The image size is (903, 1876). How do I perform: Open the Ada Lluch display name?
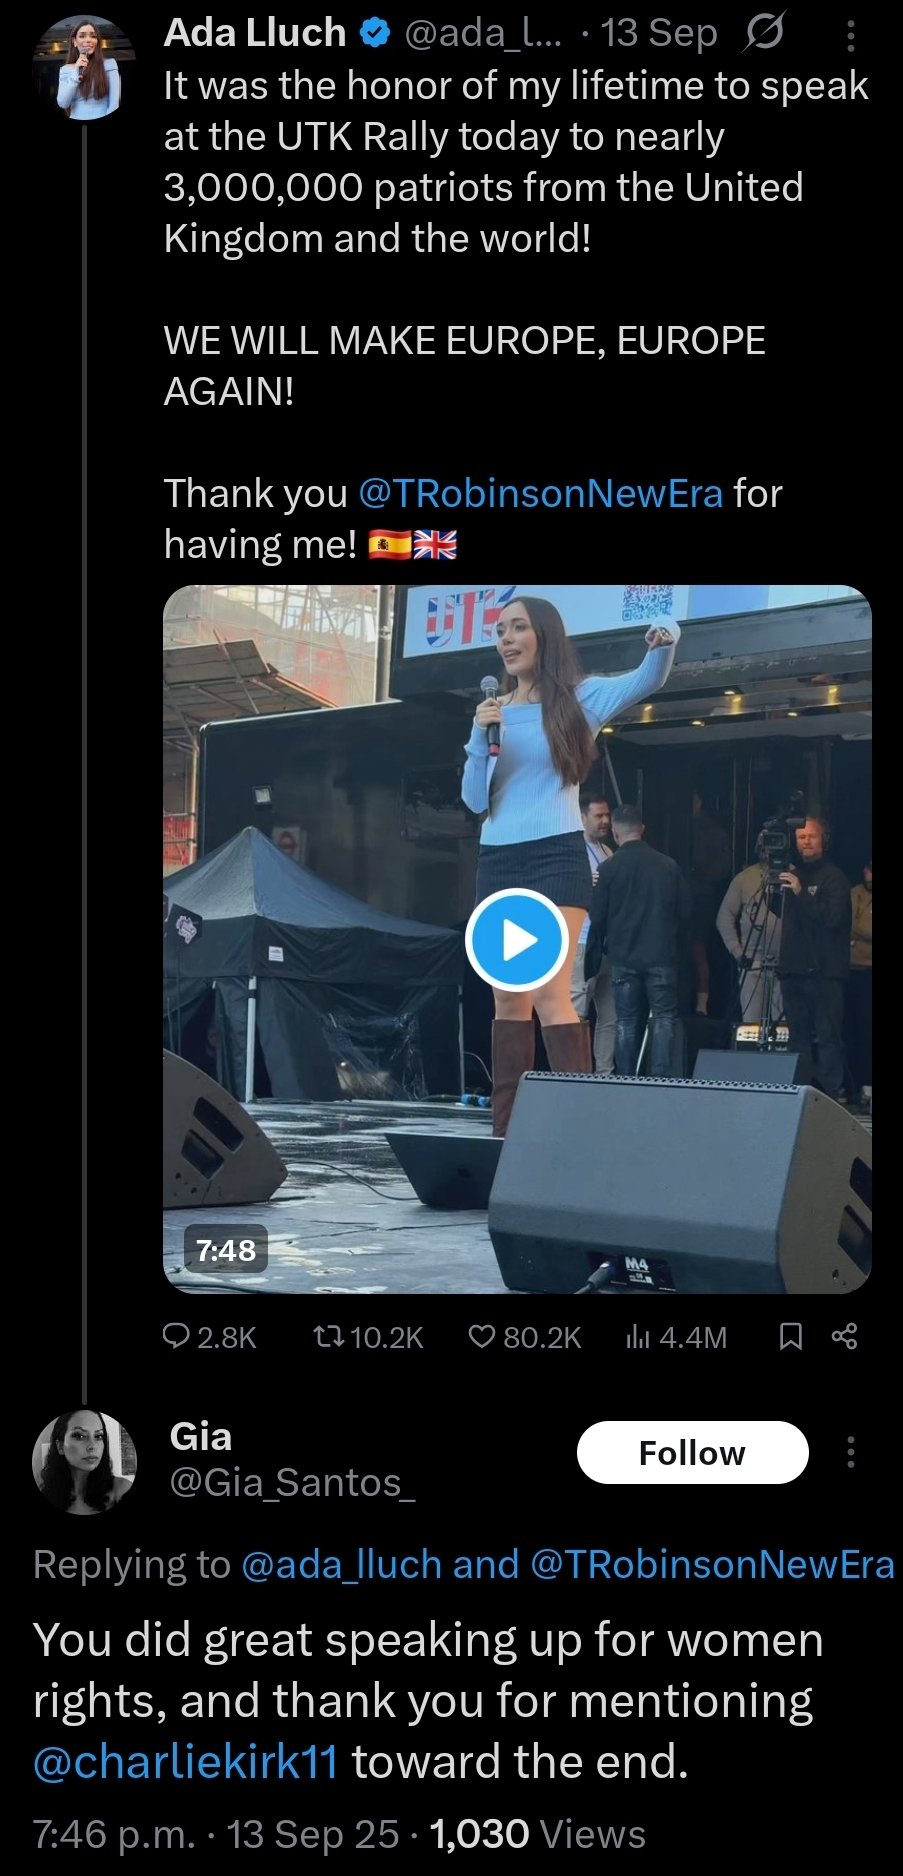click(x=254, y=33)
